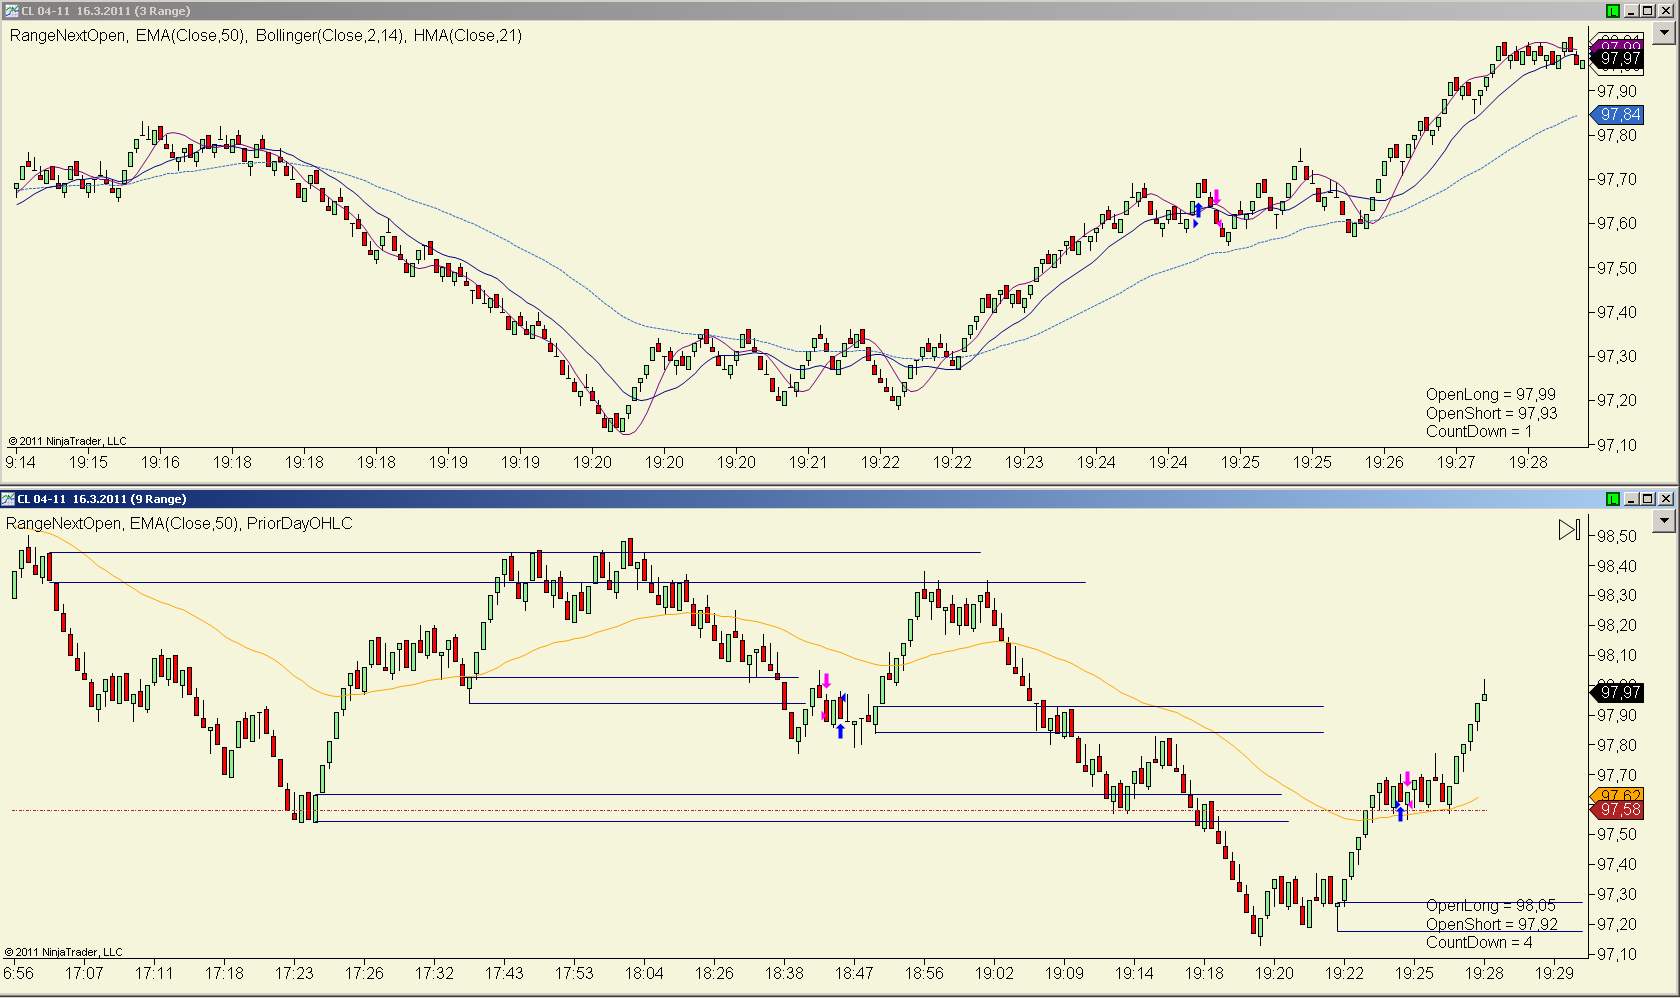Screen dimensions: 1680x998
Task: Click the 'CountDown = 4' readout
Action: click(1479, 943)
